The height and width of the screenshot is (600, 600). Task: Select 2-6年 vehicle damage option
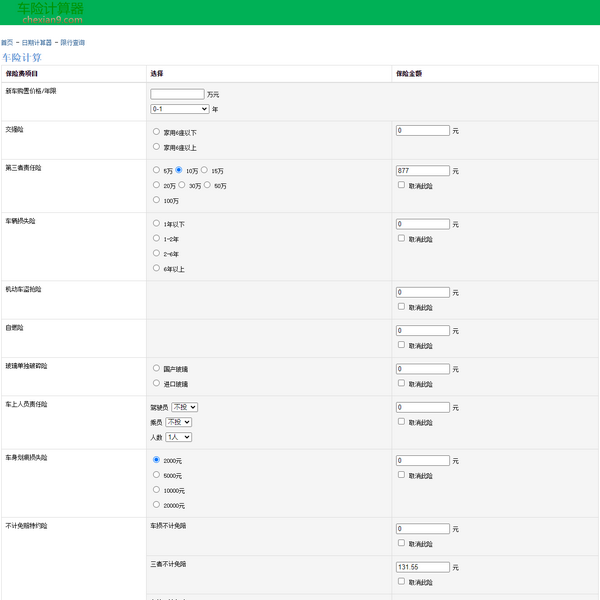[156, 253]
